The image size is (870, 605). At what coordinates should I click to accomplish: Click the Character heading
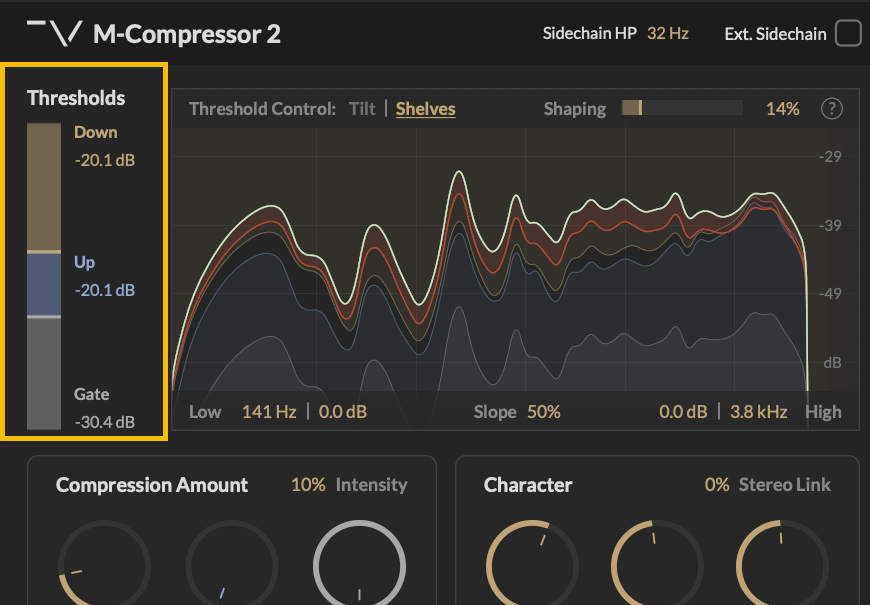[528, 485]
